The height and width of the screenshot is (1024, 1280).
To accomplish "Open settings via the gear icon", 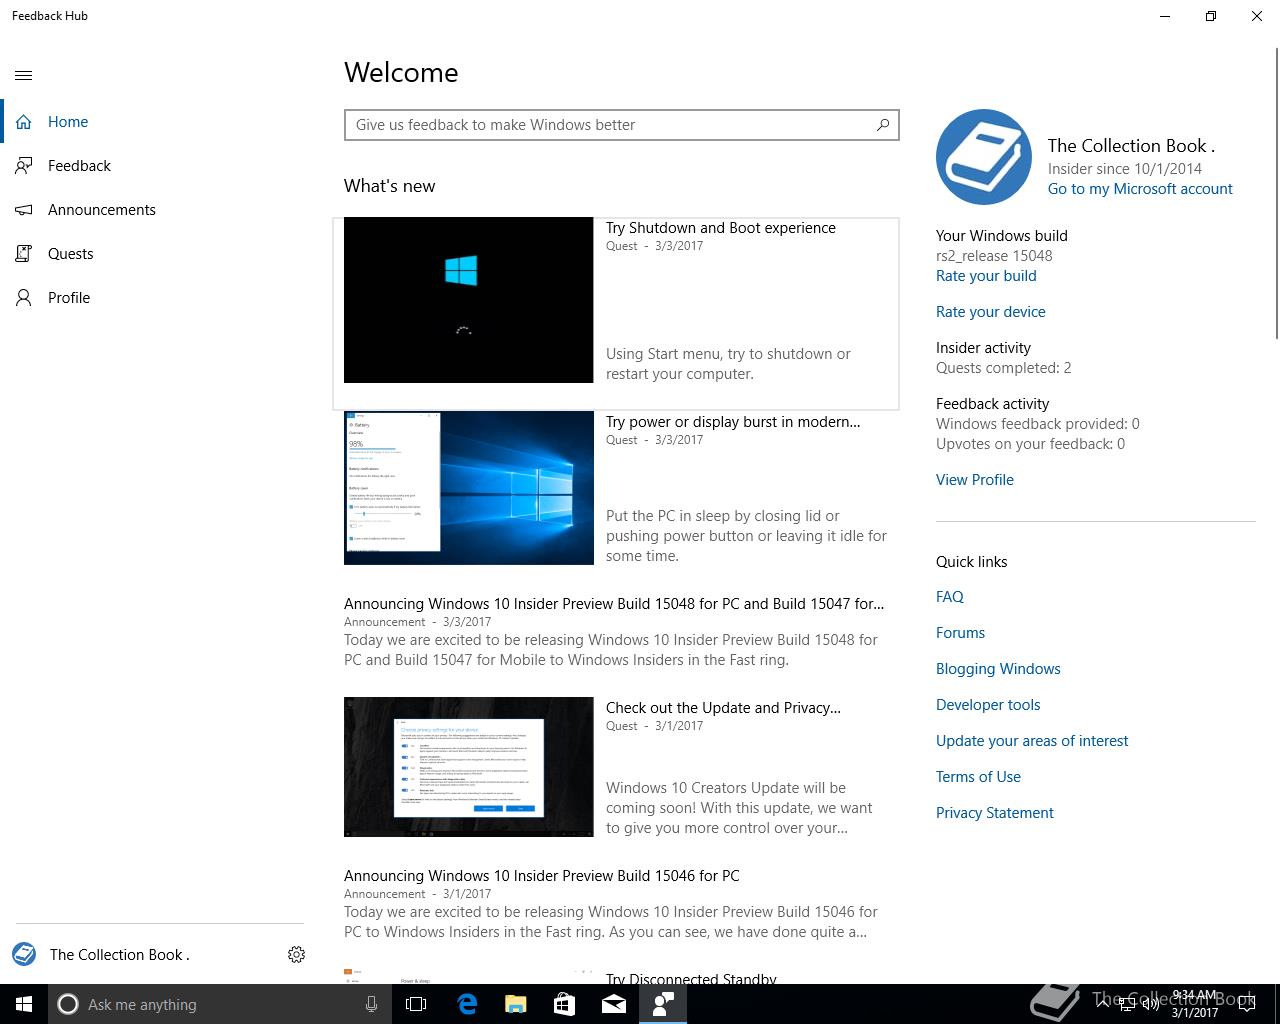I will [x=296, y=955].
